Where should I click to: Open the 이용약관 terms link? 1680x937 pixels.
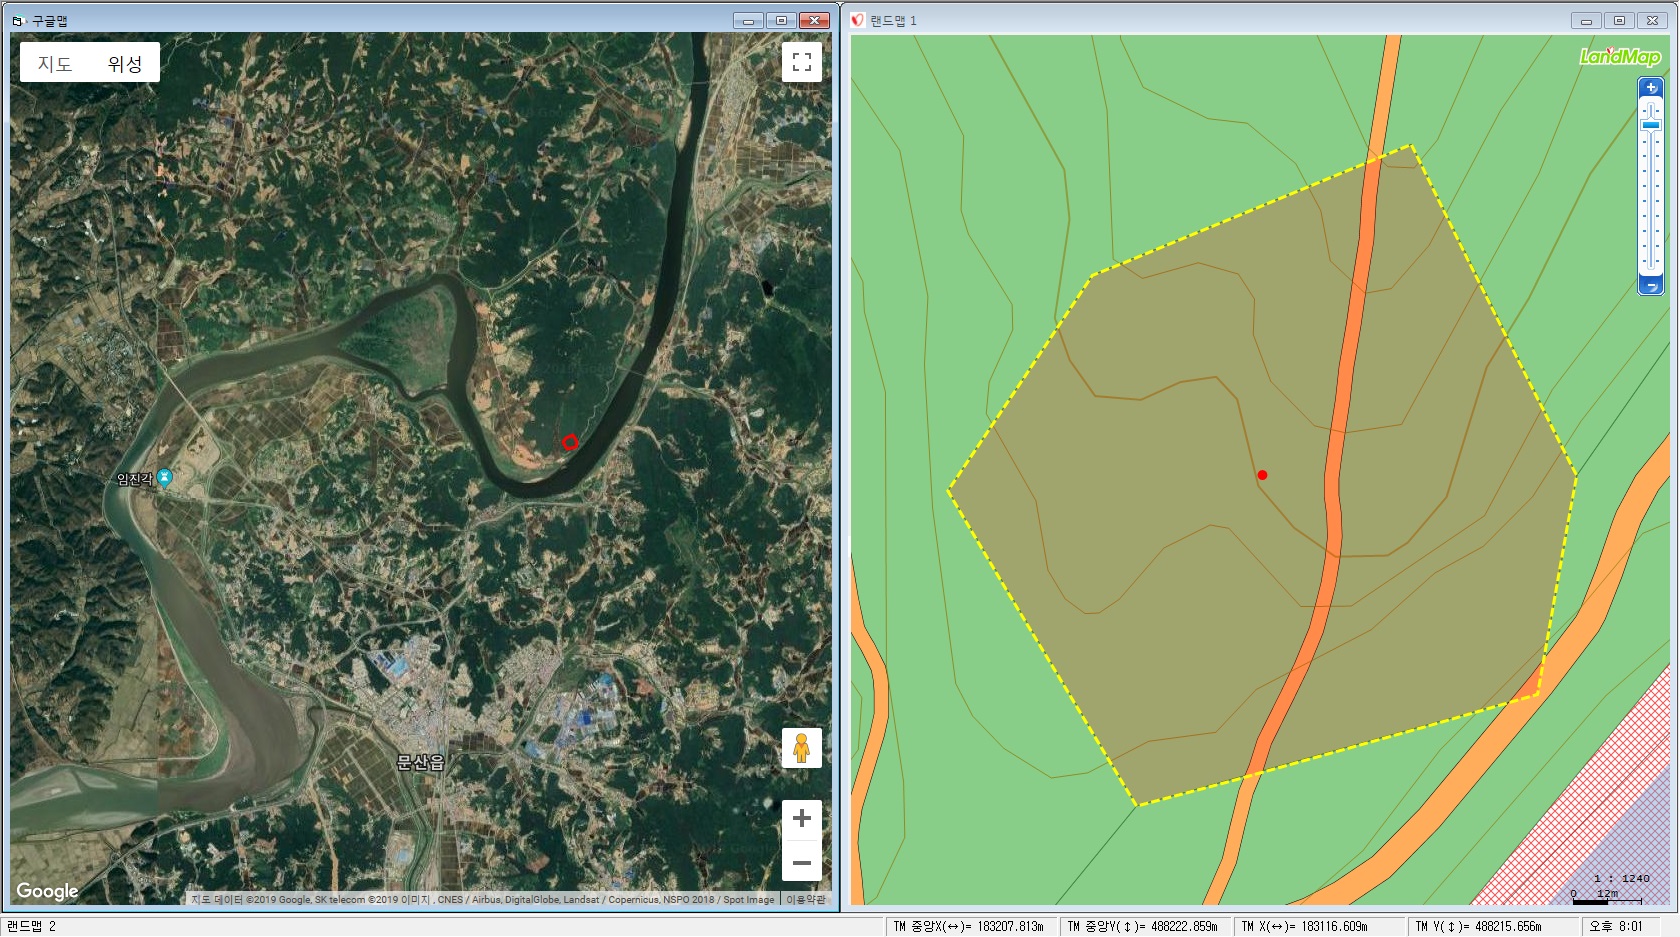click(806, 899)
